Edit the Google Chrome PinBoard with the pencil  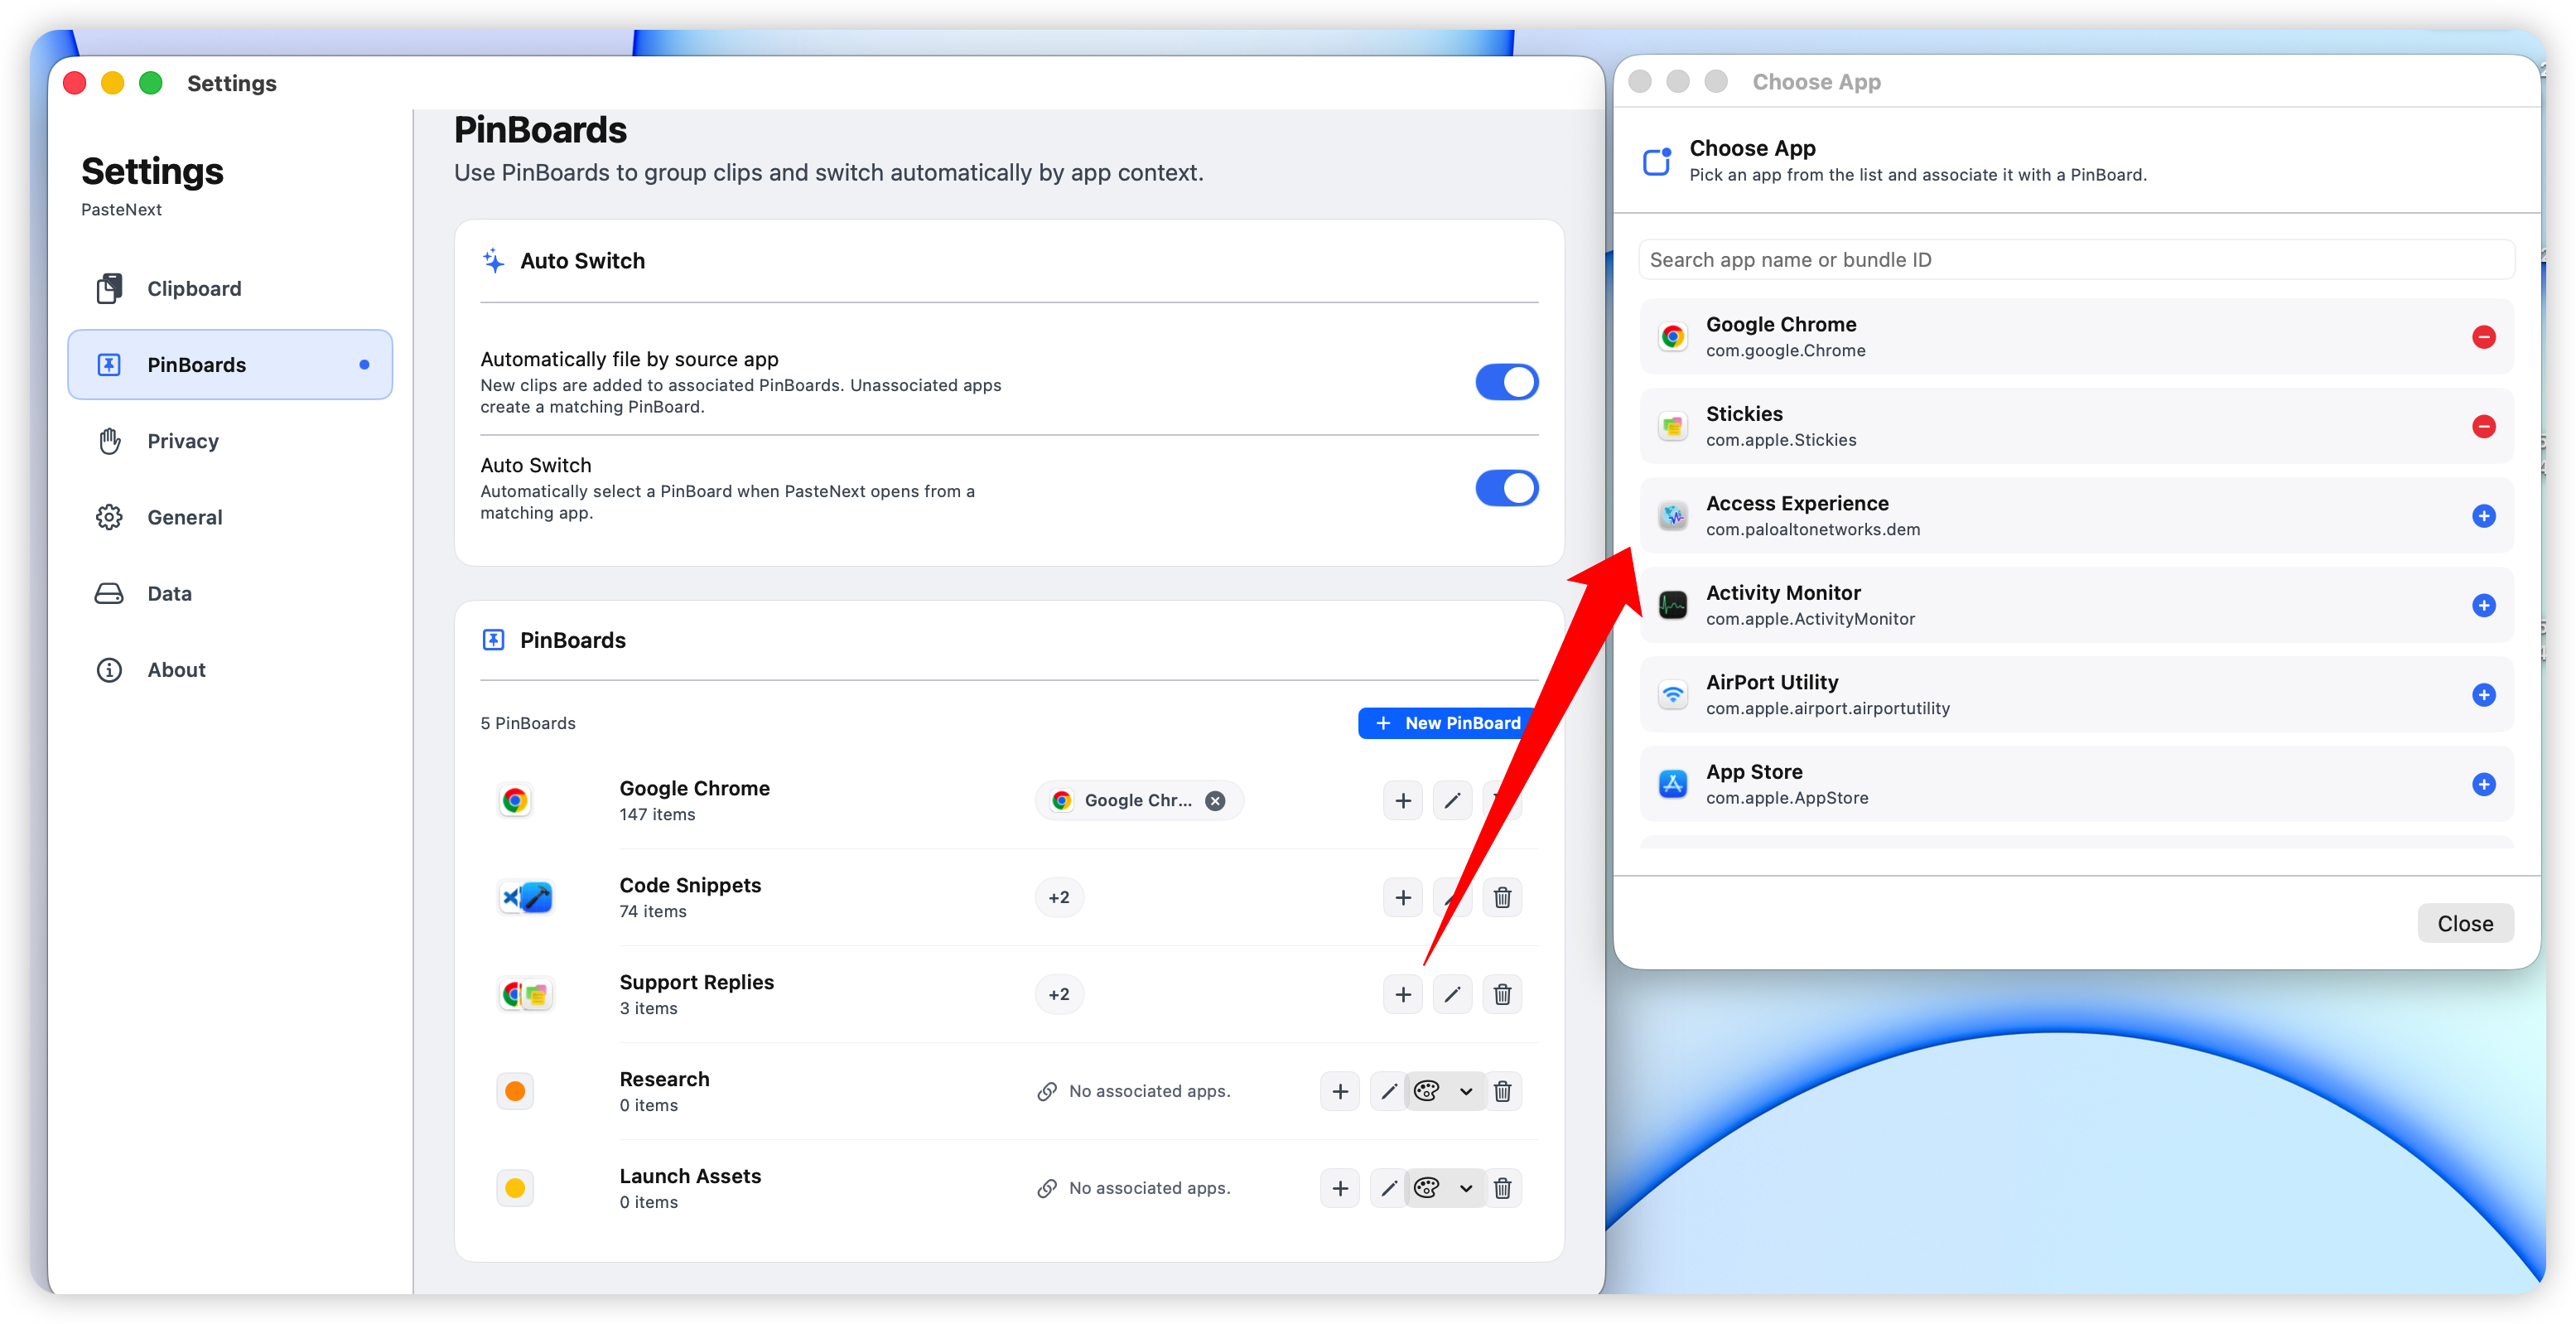1452,800
